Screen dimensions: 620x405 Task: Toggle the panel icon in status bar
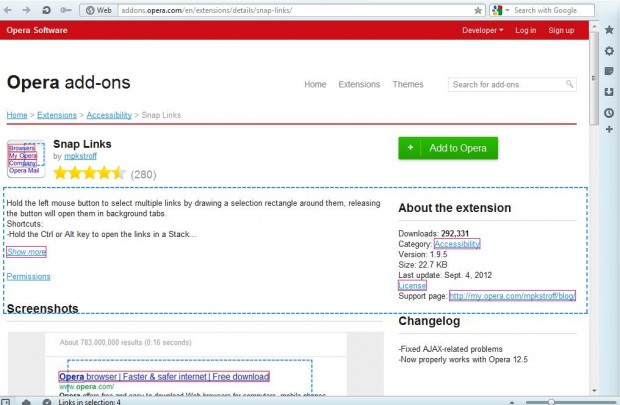tap(6, 401)
